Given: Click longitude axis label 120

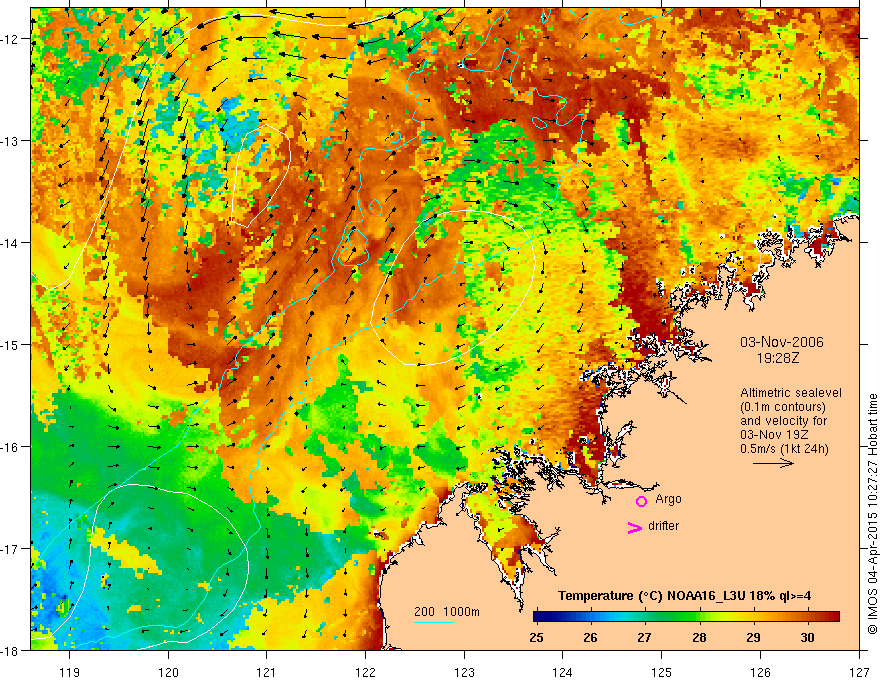Looking at the screenshot, I should (x=168, y=672).
